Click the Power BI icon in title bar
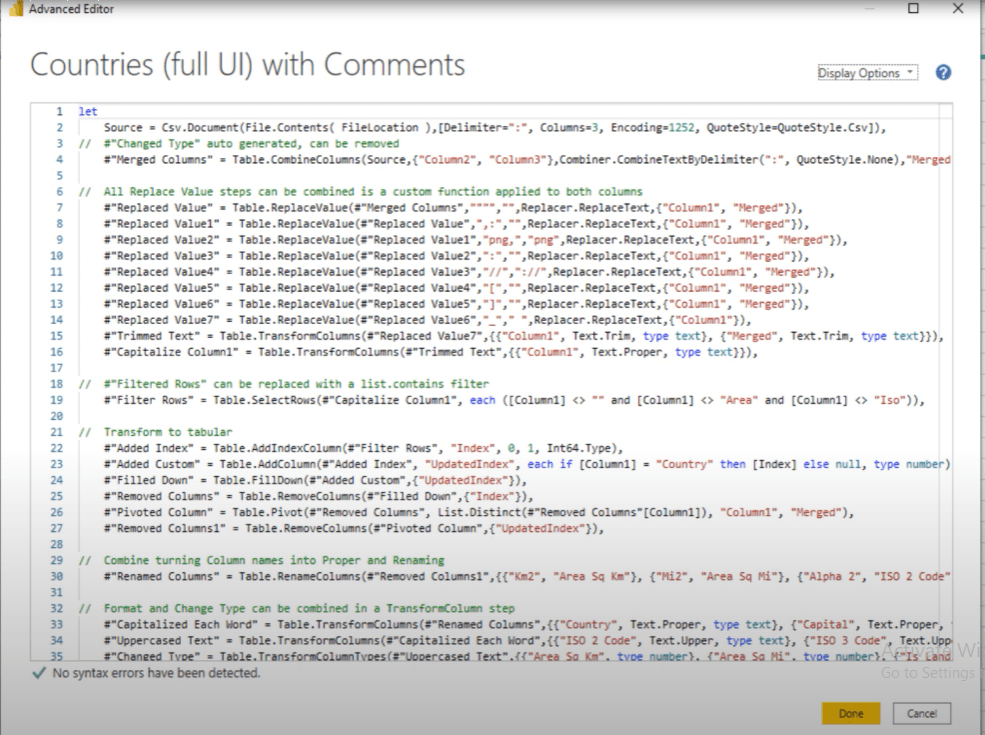This screenshot has width=985, height=735. (x=16, y=9)
